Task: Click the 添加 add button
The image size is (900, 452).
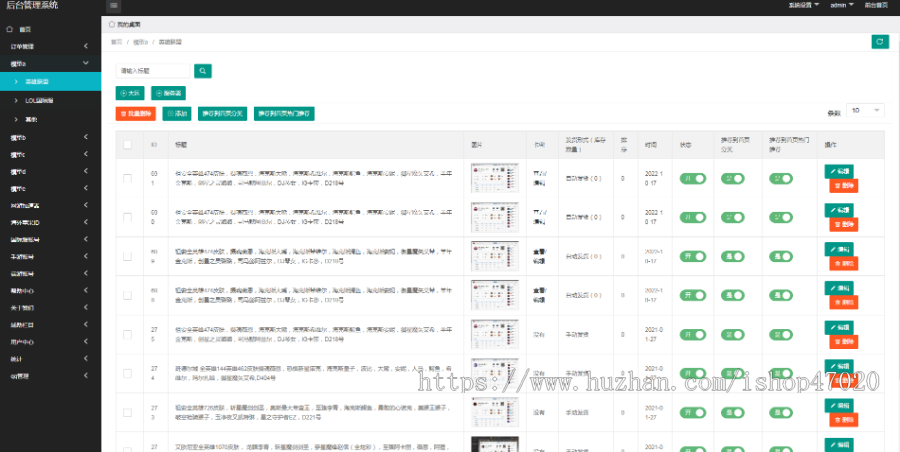Action: point(177,114)
